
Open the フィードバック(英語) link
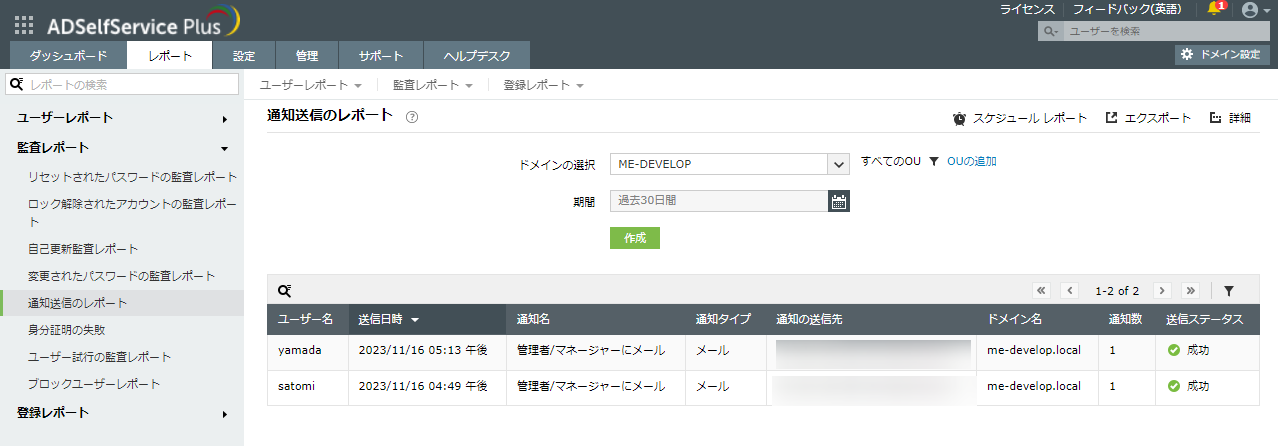1126,9
